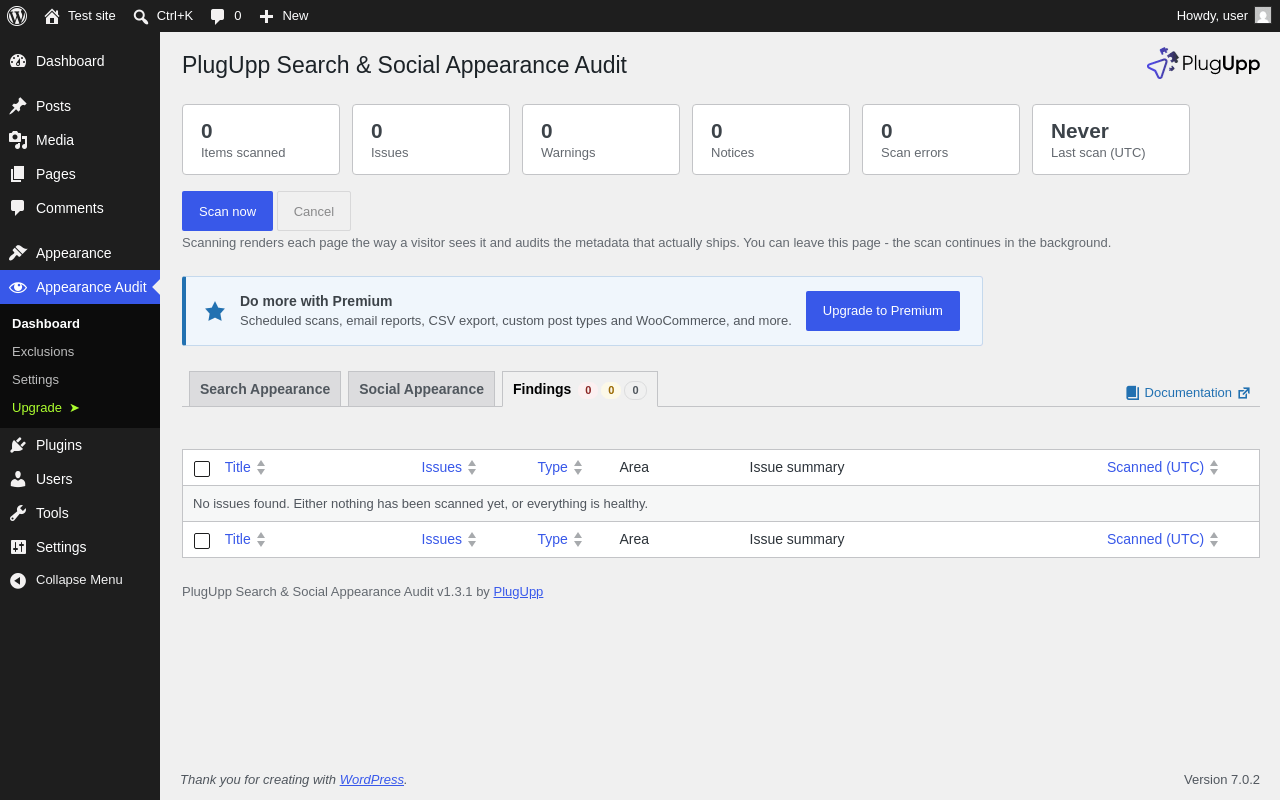Click the grey notices count badge on Findings
1280x800 pixels.
tap(635, 390)
